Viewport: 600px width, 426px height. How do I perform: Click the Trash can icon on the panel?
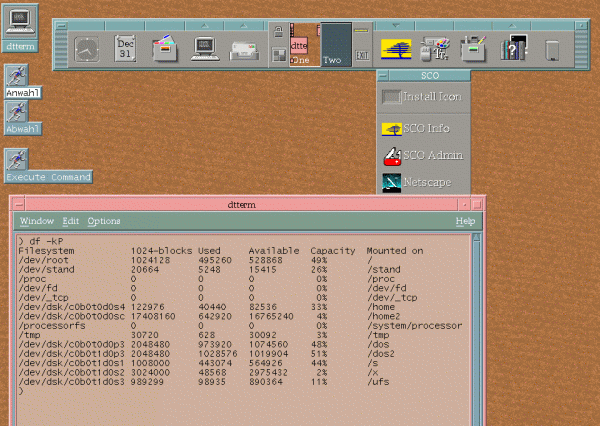[551, 48]
